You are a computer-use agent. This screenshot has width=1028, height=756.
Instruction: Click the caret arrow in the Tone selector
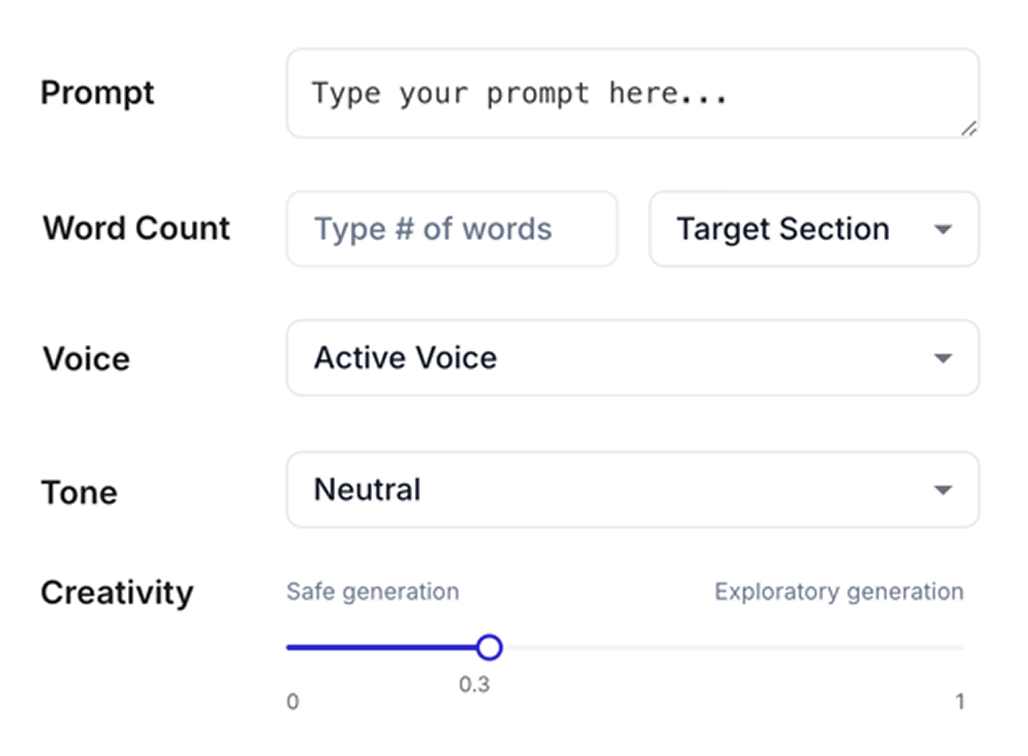point(942,490)
